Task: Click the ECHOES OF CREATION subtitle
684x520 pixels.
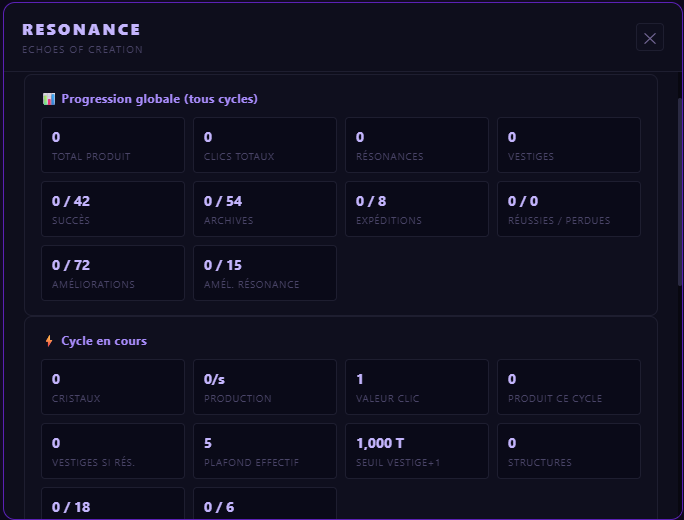Action: [82, 50]
